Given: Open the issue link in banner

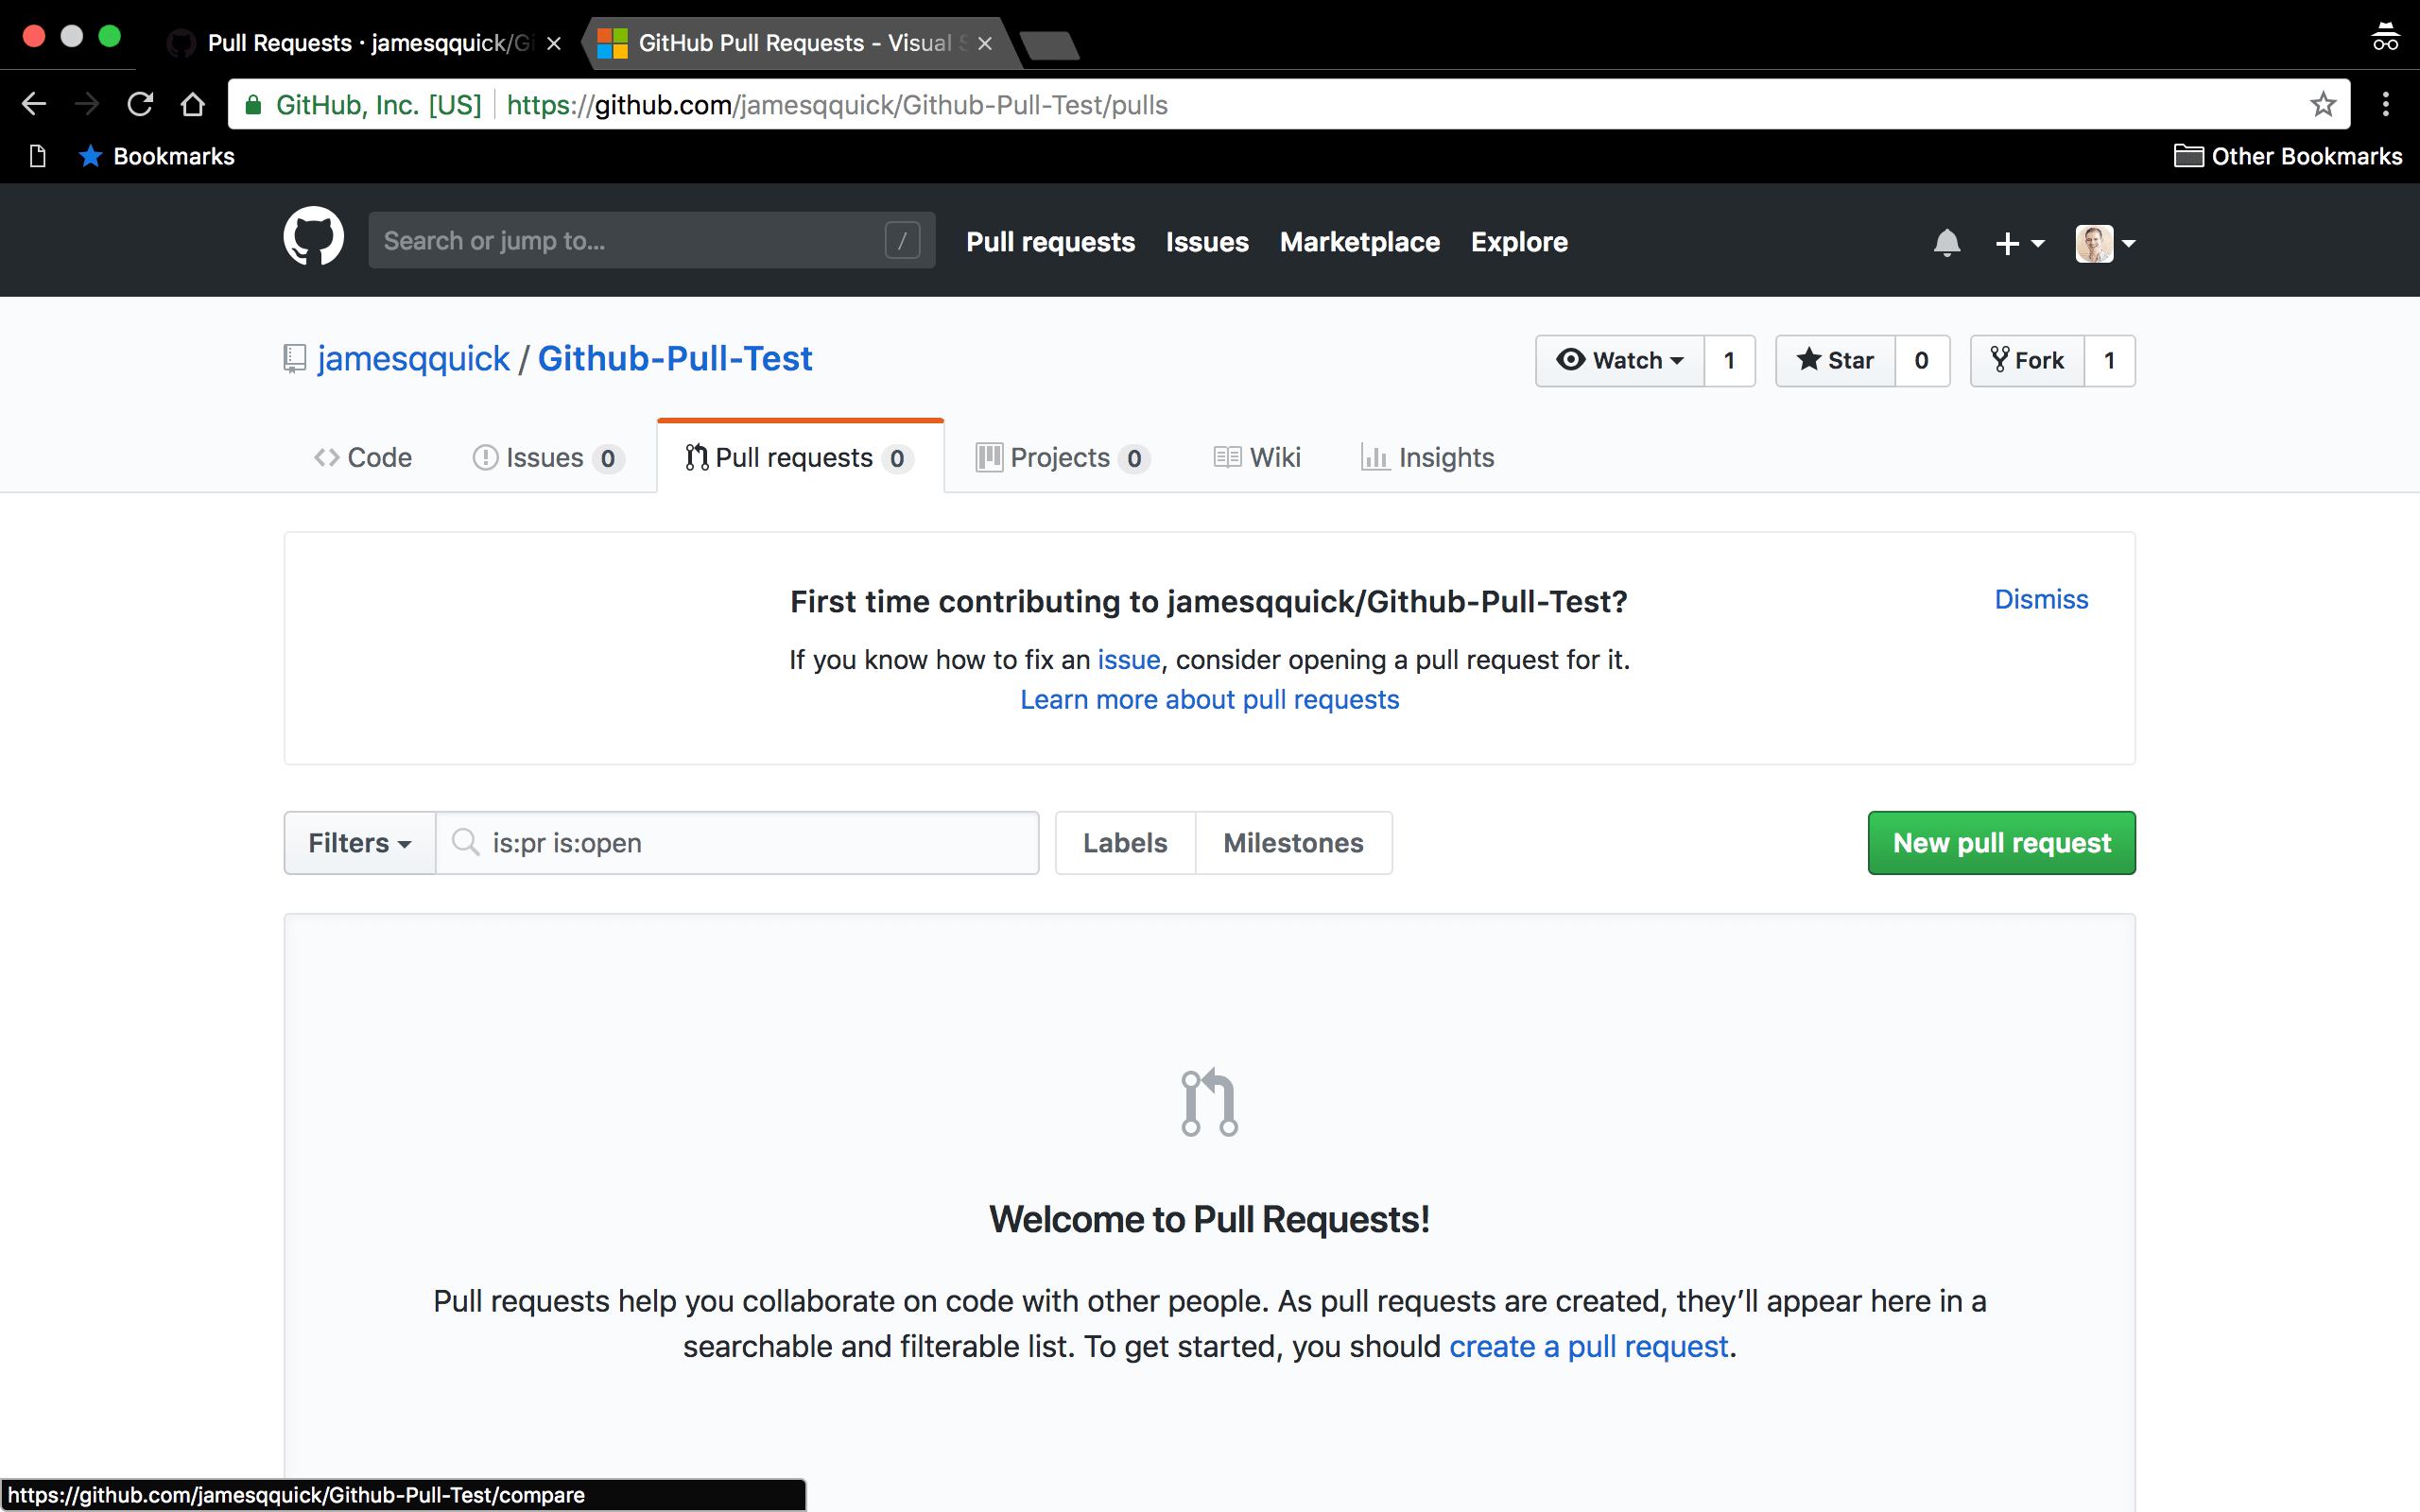Looking at the screenshot, I should 1129,659.
